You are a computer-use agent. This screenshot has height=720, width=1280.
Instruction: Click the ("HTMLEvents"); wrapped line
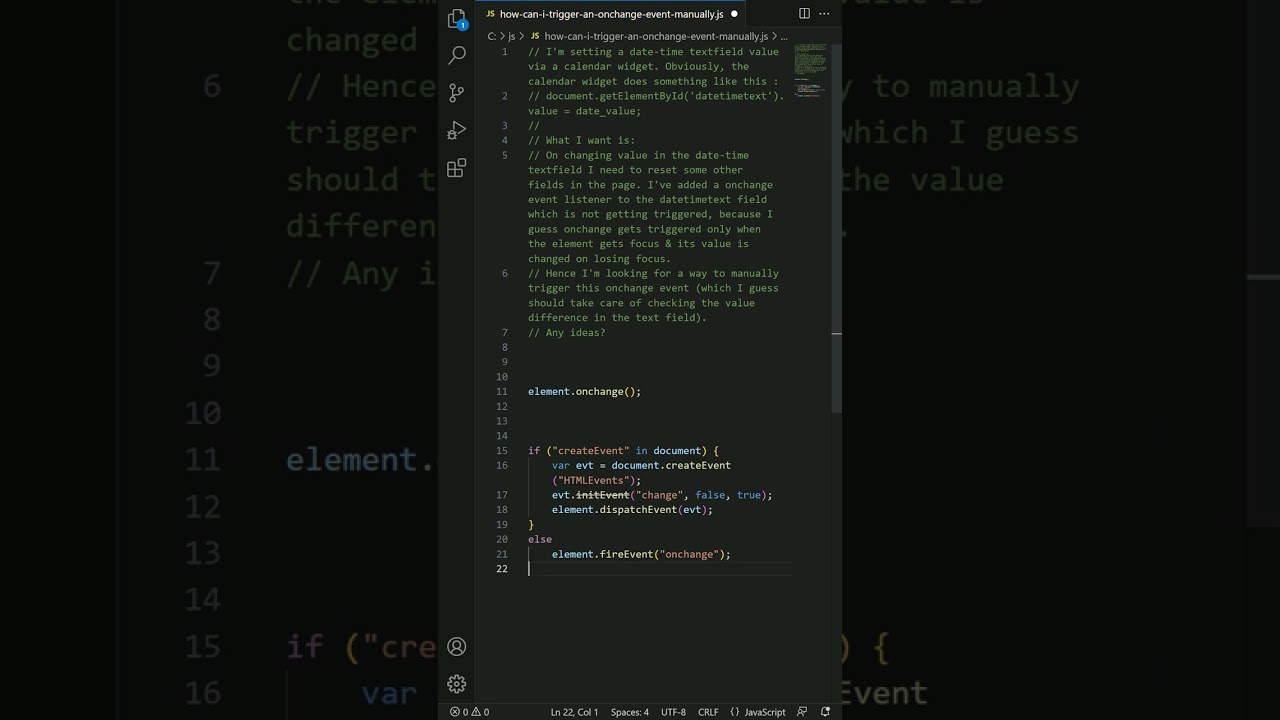tap(596, 480)
